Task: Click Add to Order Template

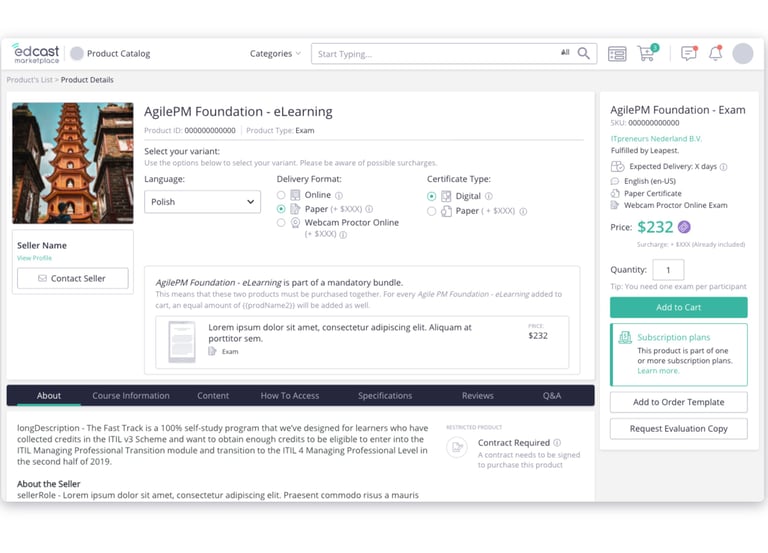Action: (678, 402)
